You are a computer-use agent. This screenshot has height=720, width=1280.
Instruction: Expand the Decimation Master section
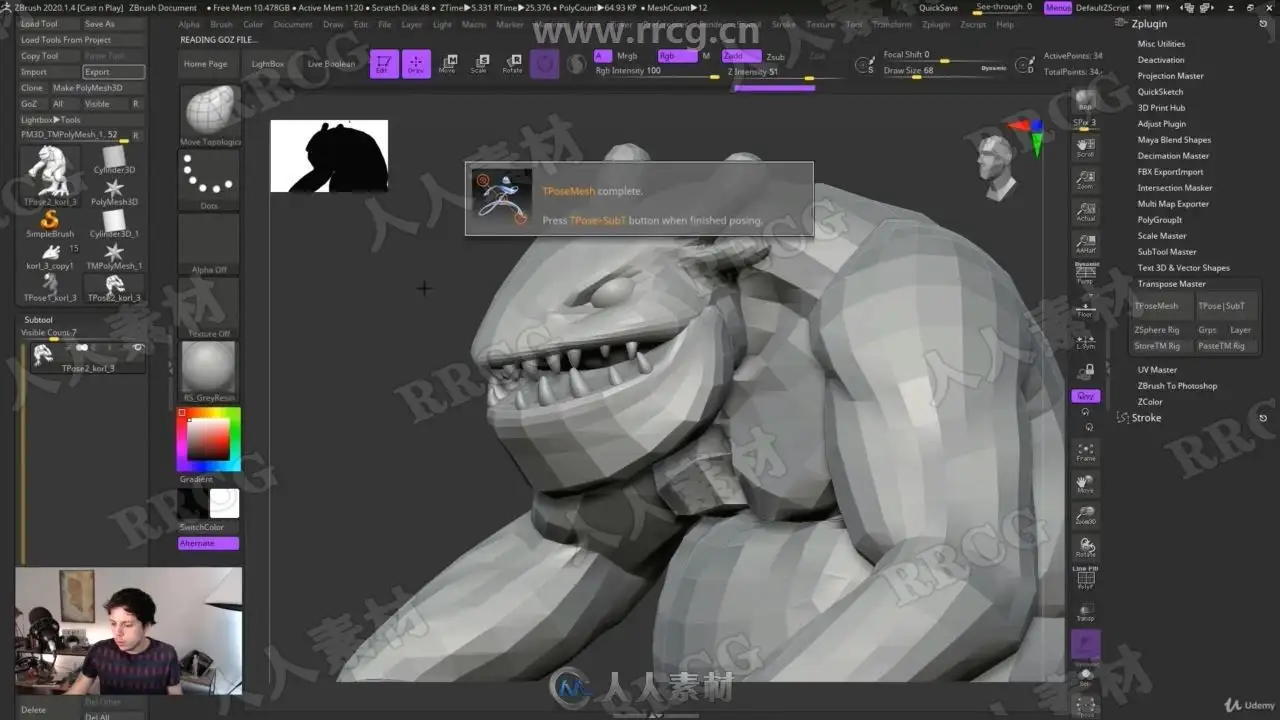pos(1174,156)
